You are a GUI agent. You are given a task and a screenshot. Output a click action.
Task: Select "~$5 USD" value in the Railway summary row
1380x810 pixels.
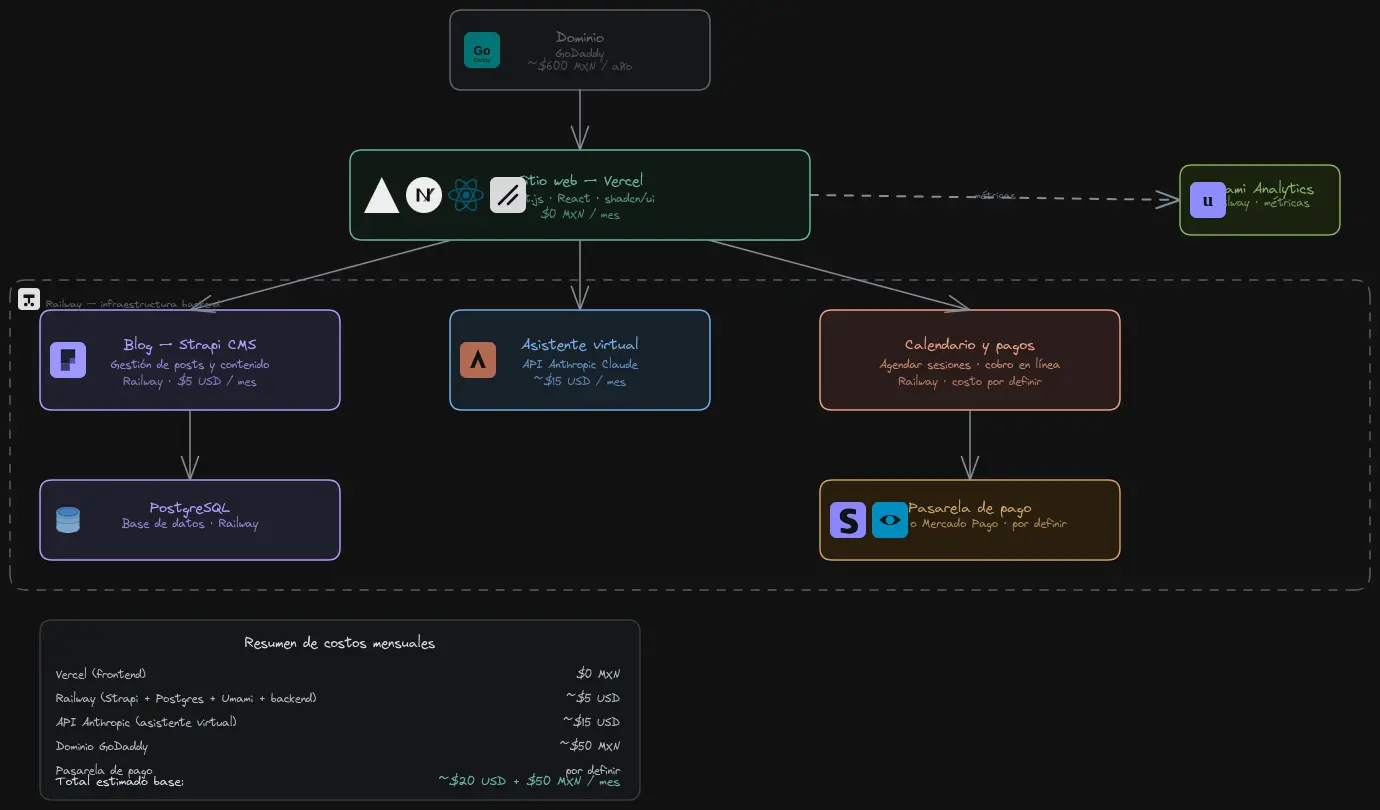(592, 698)
